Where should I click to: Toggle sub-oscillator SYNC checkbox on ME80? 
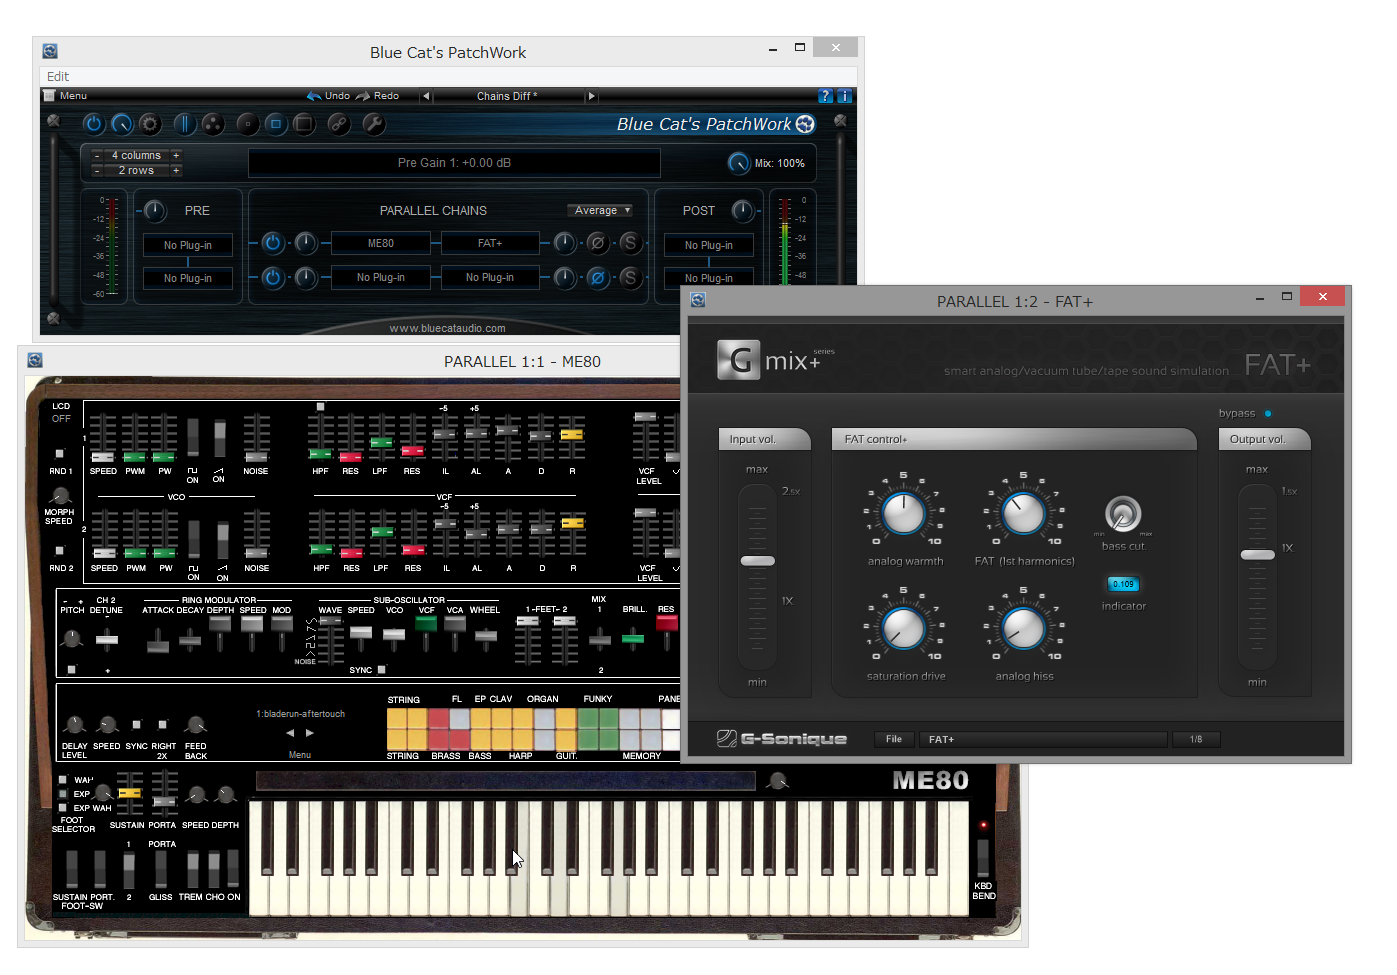pos(381,670)
